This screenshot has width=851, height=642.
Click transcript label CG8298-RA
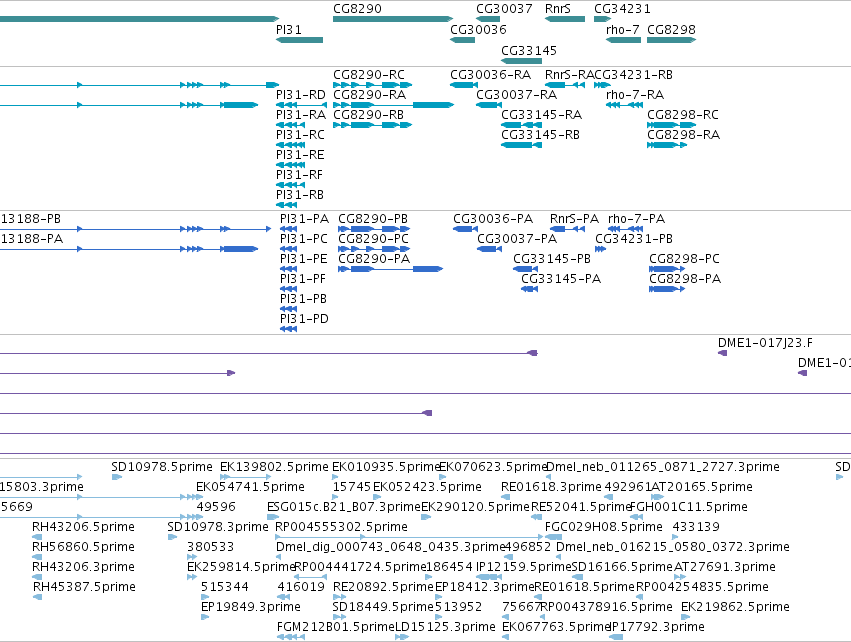(x=683, y=135)
